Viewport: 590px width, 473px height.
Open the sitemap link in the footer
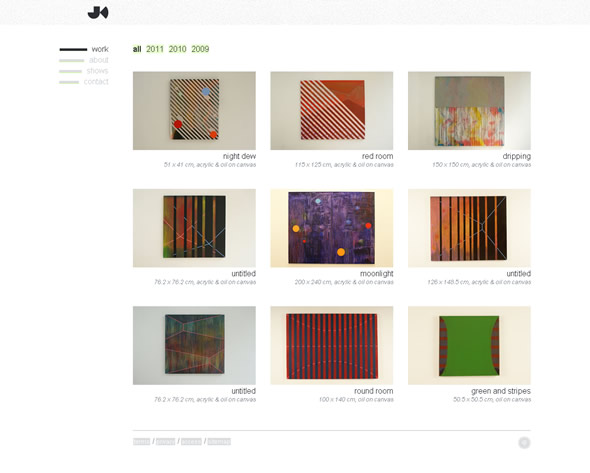[219, 442]
